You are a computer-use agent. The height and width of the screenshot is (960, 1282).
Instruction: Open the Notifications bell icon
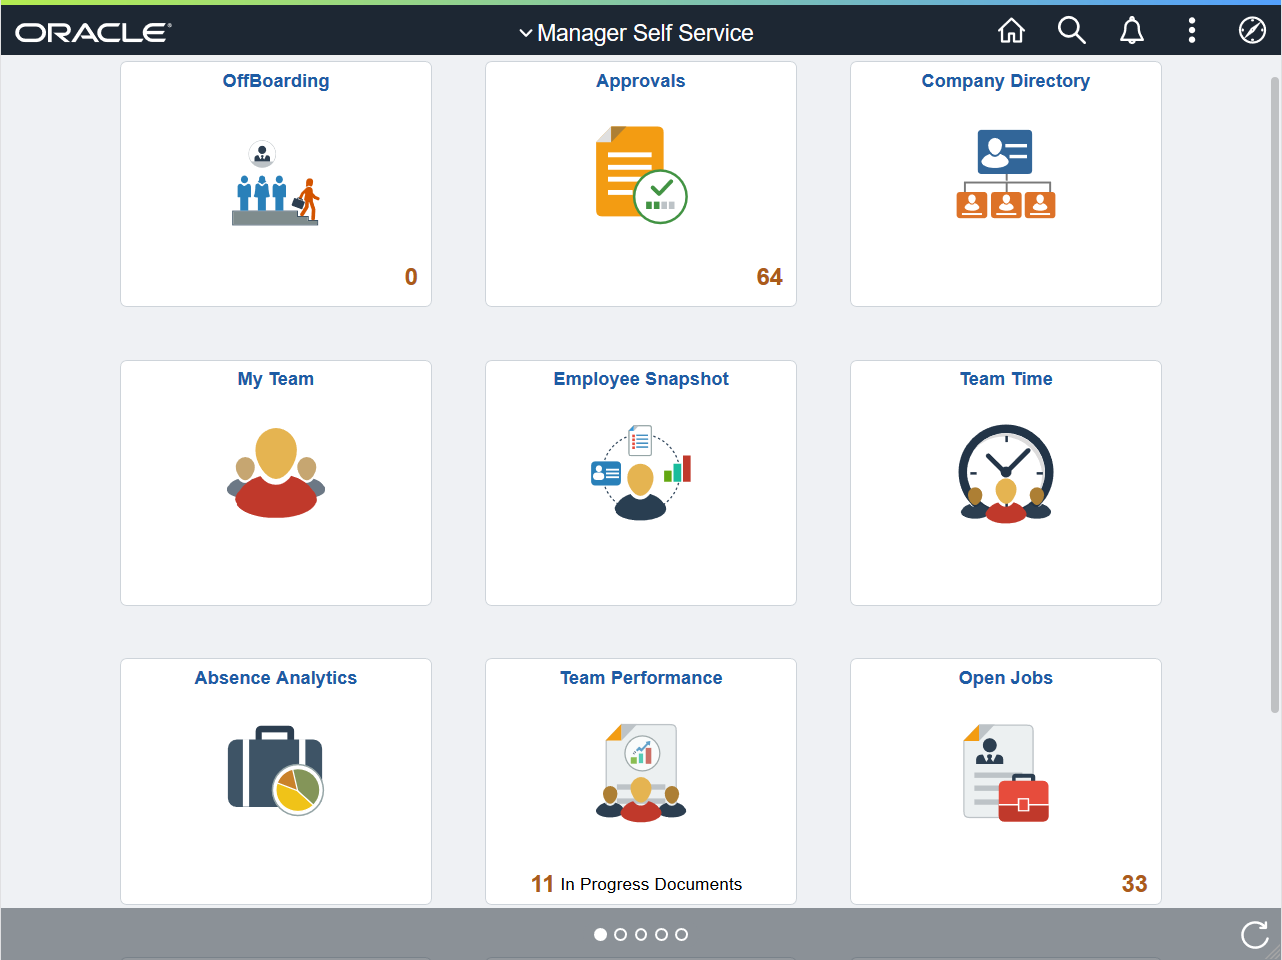1131,31
